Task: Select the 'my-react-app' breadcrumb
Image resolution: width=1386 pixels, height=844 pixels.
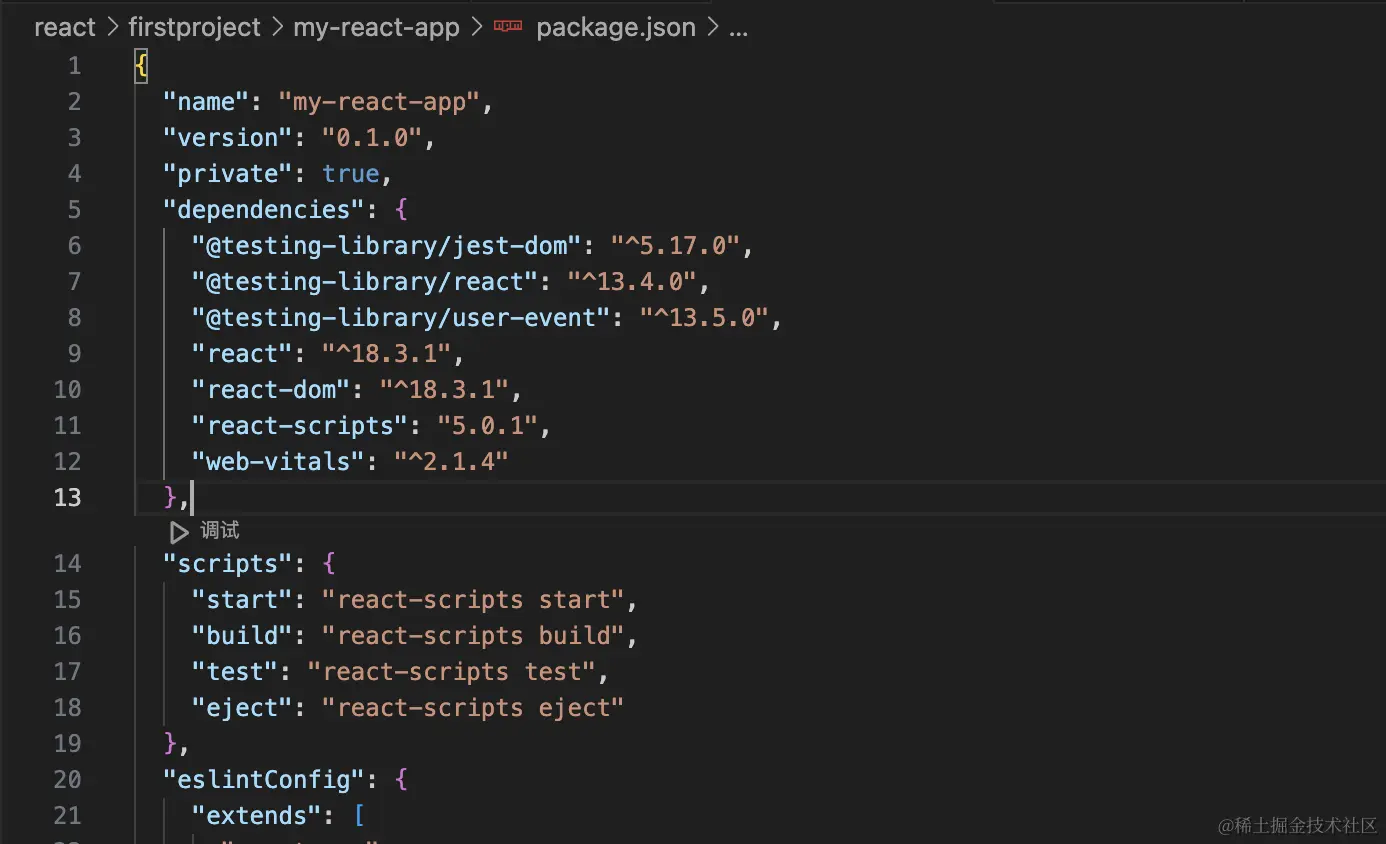Action: pyautogui.click(x=376, y=28)
